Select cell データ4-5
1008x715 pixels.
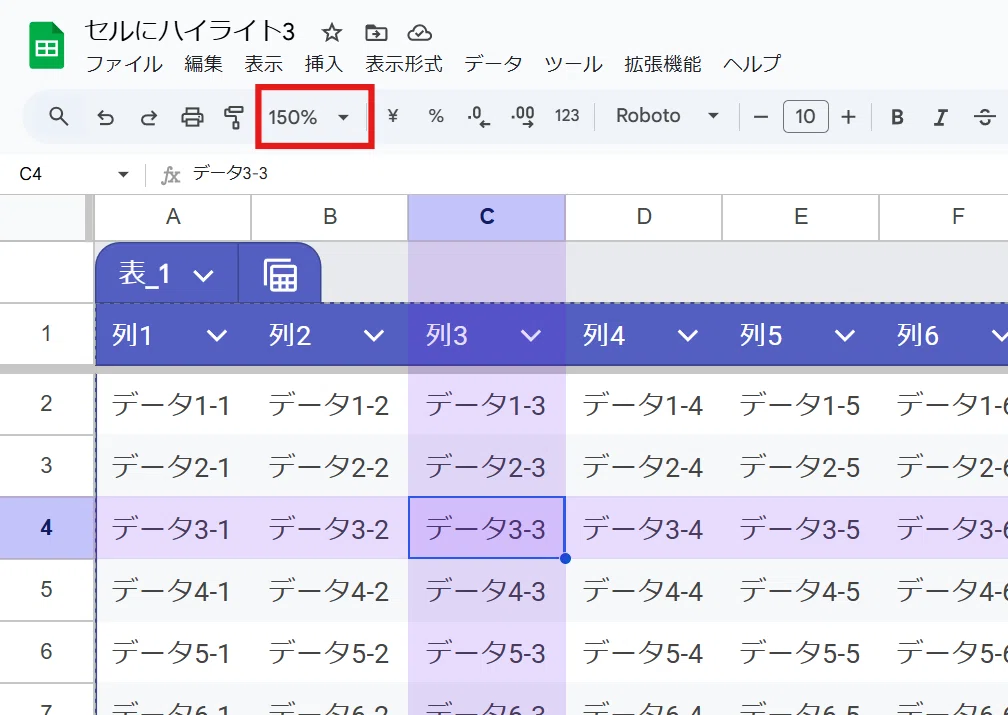click(800, 590)
